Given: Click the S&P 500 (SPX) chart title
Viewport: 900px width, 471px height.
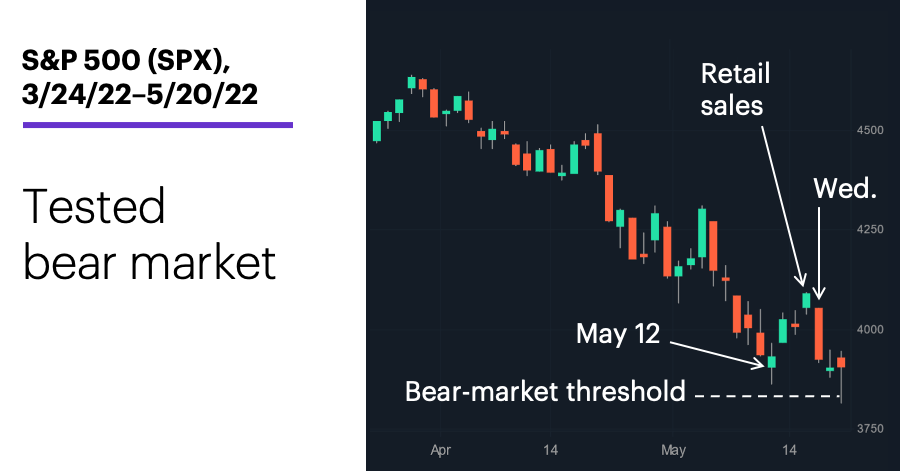Looking at the screenshot, I should pos(139,77).
